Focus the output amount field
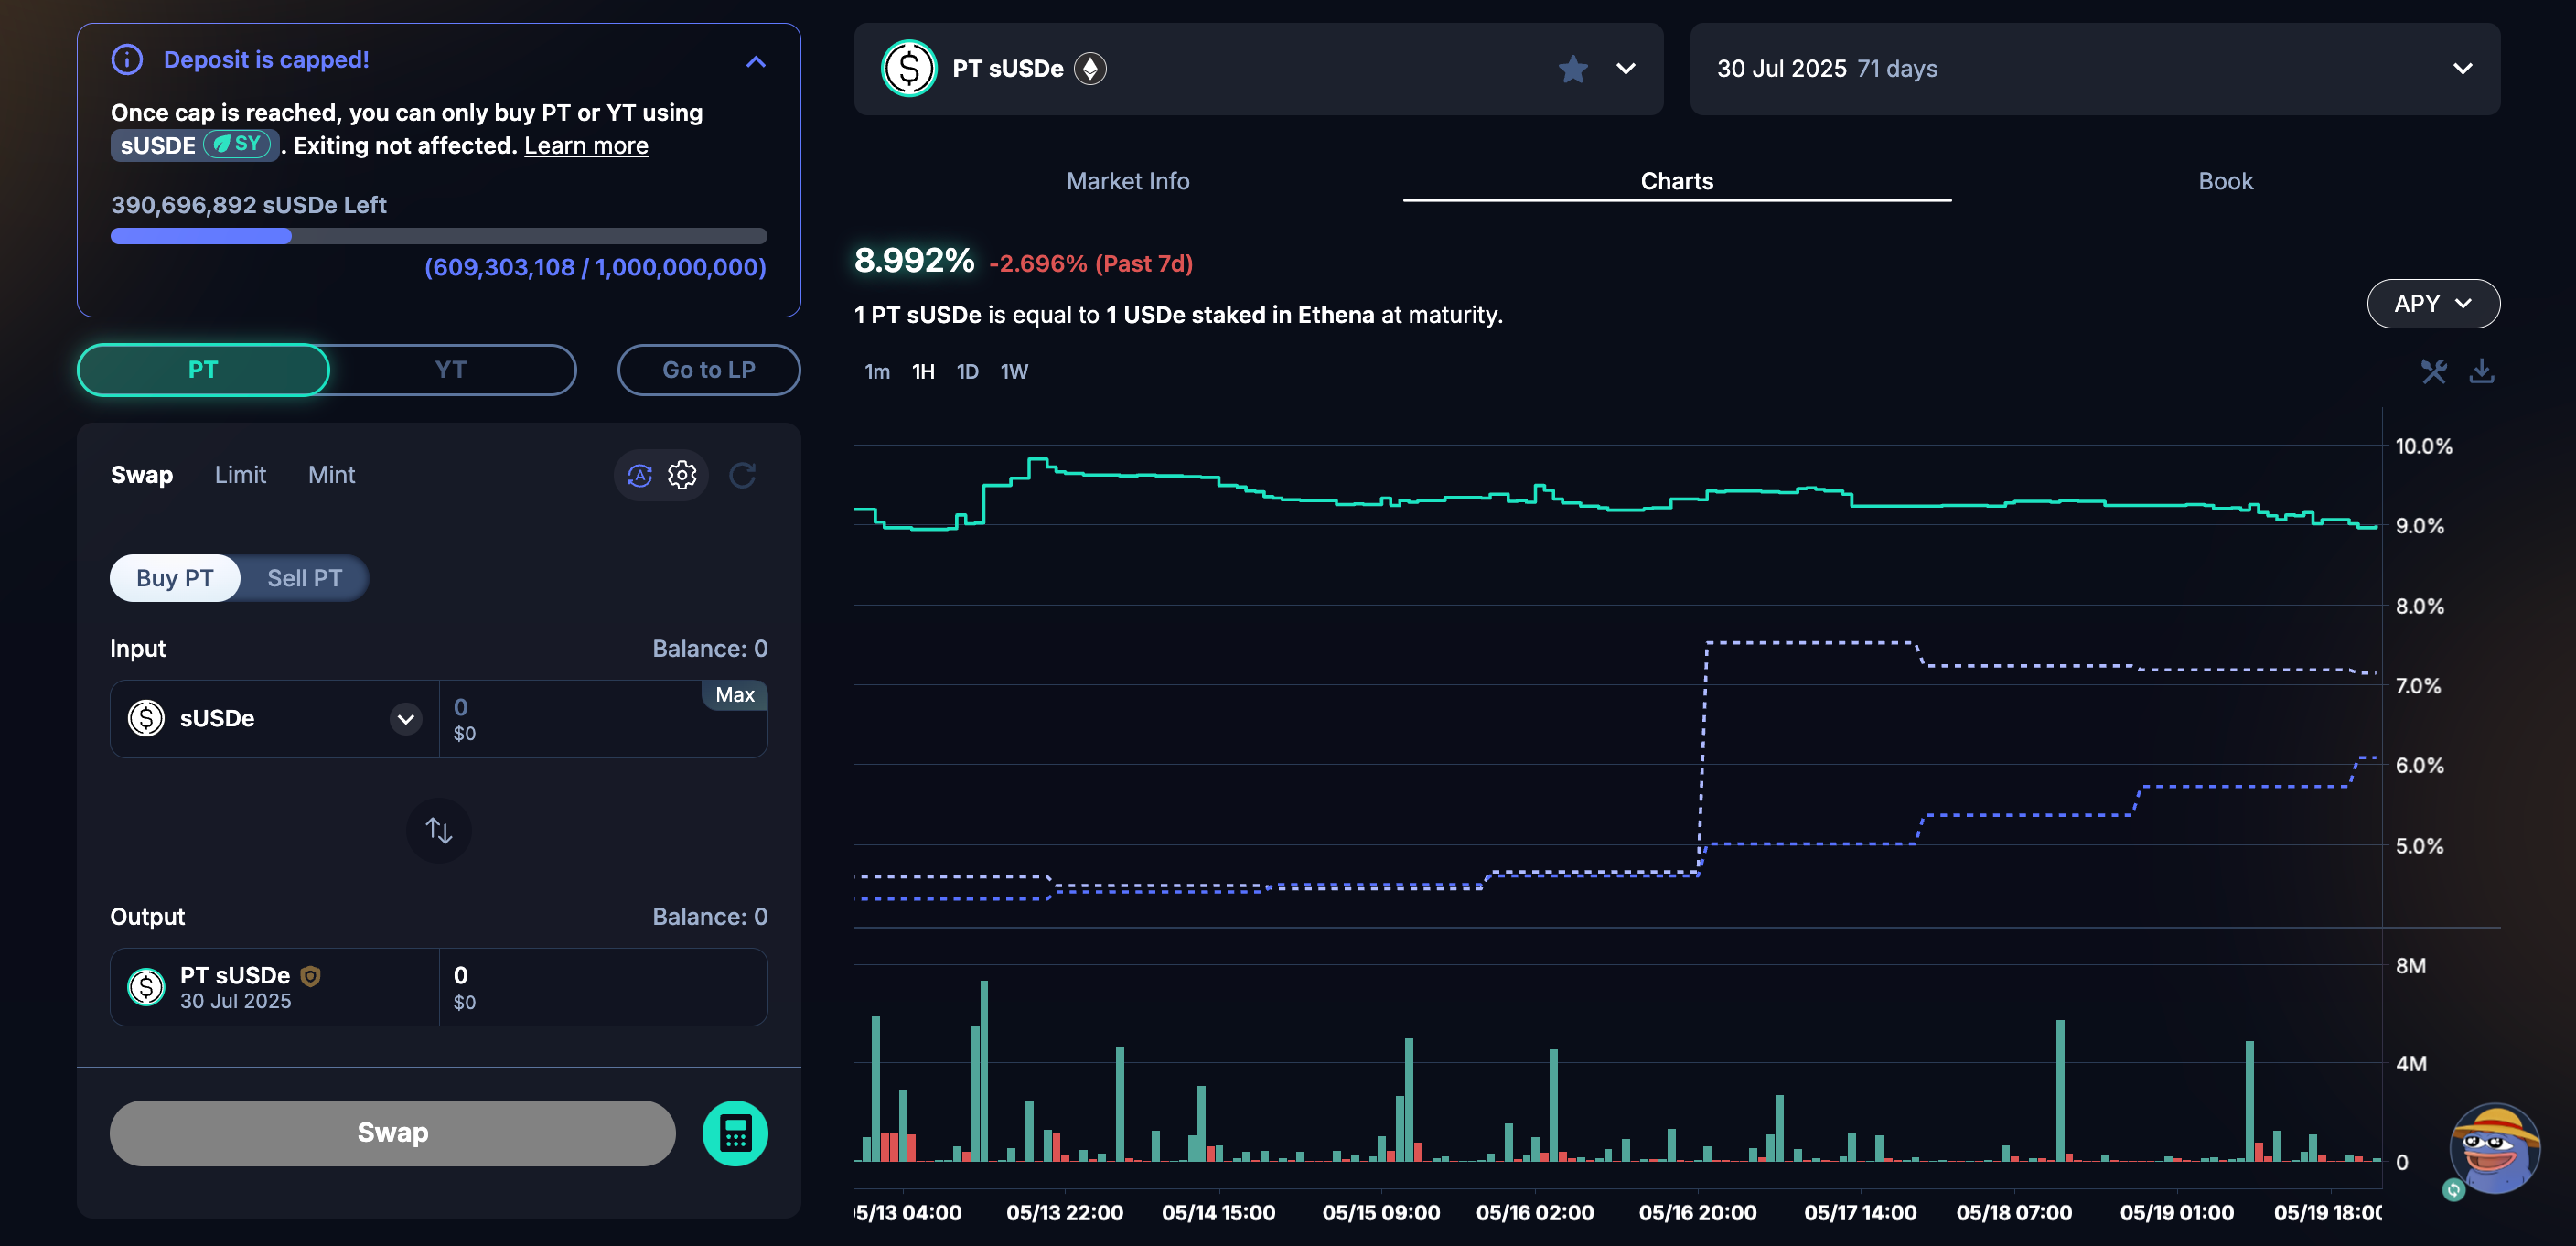2576x1246 pixels. [603, 987]
